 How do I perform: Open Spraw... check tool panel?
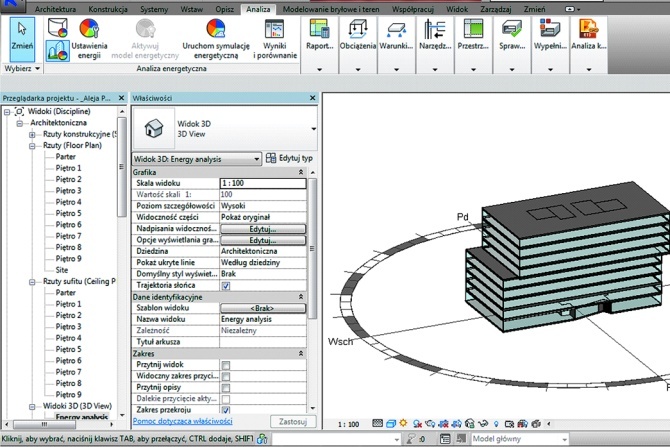511,29
